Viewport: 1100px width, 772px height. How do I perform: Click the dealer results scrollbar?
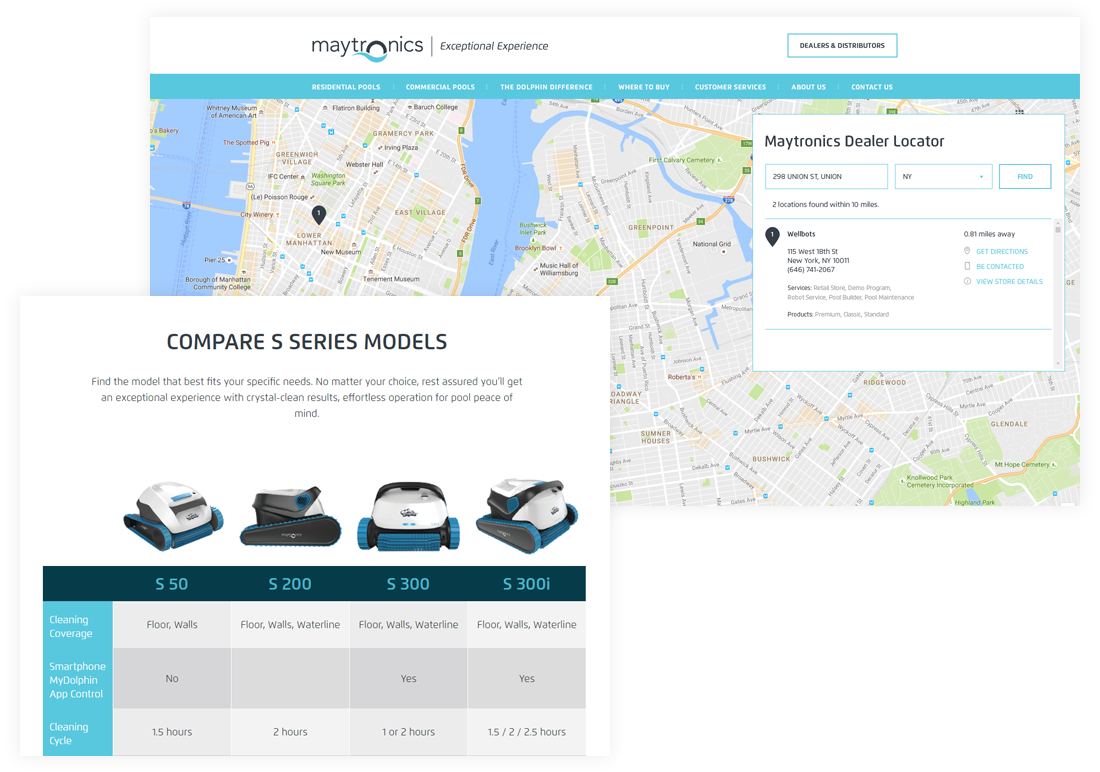(1057, 293)
